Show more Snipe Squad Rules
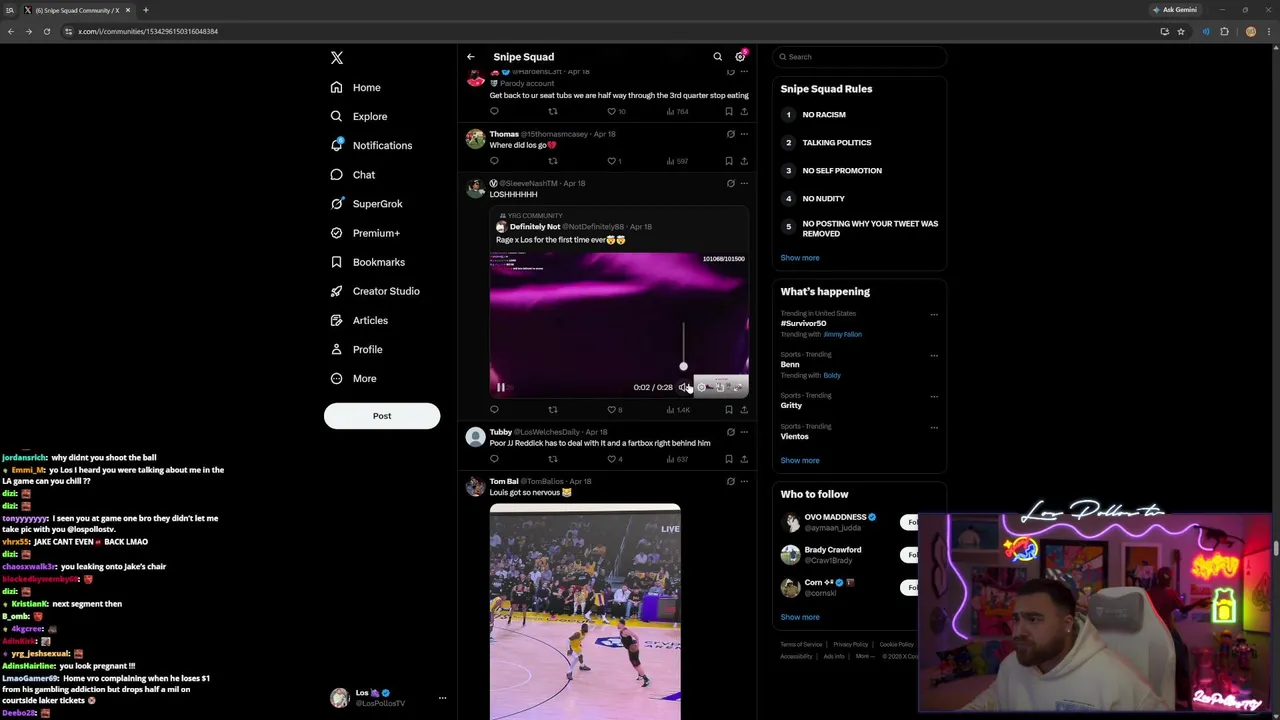Viewport: 1280px width, 720px height. 800,258
